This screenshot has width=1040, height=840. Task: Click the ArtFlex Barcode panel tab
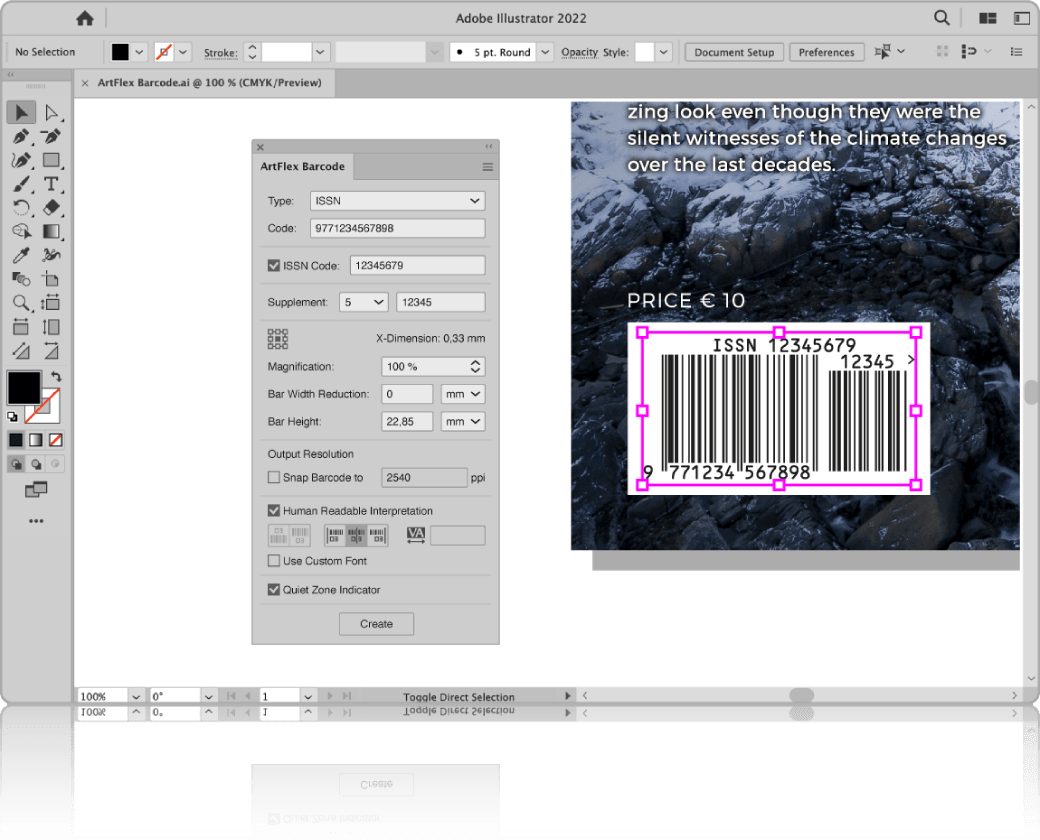tap(302, 167)
